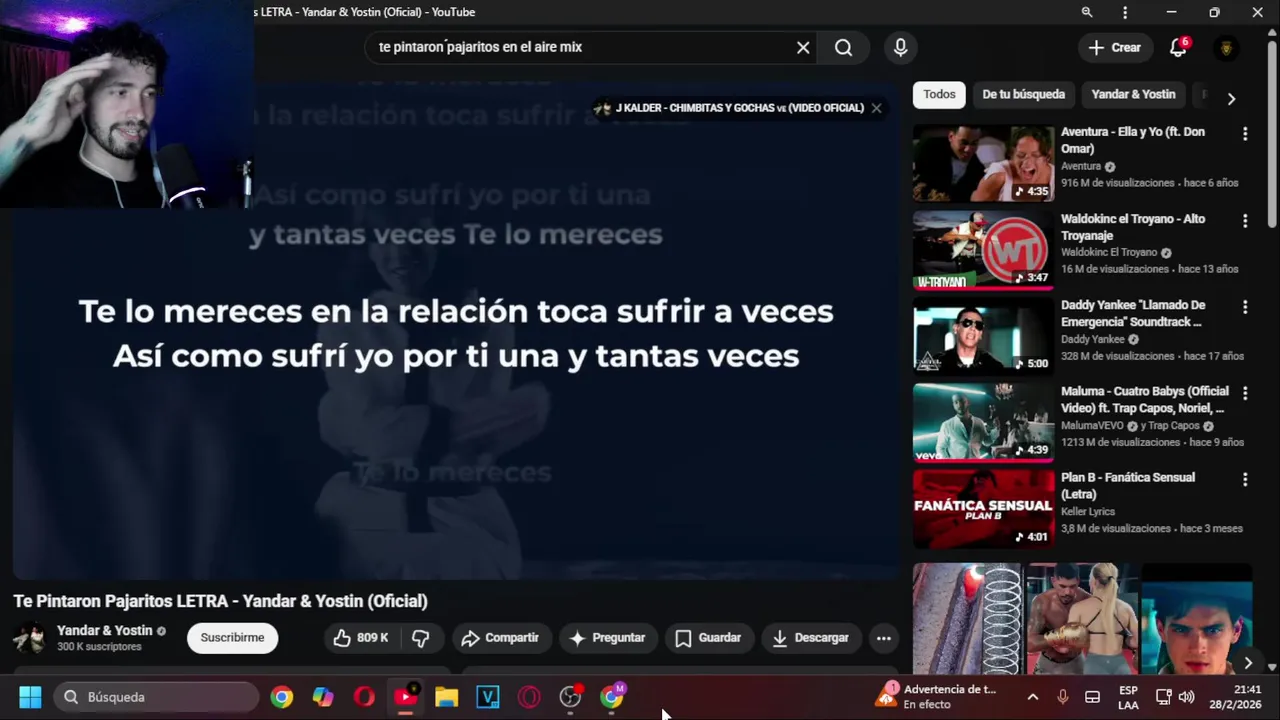The image size is (1280, 720).
Task: Open OBS Studio from taskbar
Action: 570,697
